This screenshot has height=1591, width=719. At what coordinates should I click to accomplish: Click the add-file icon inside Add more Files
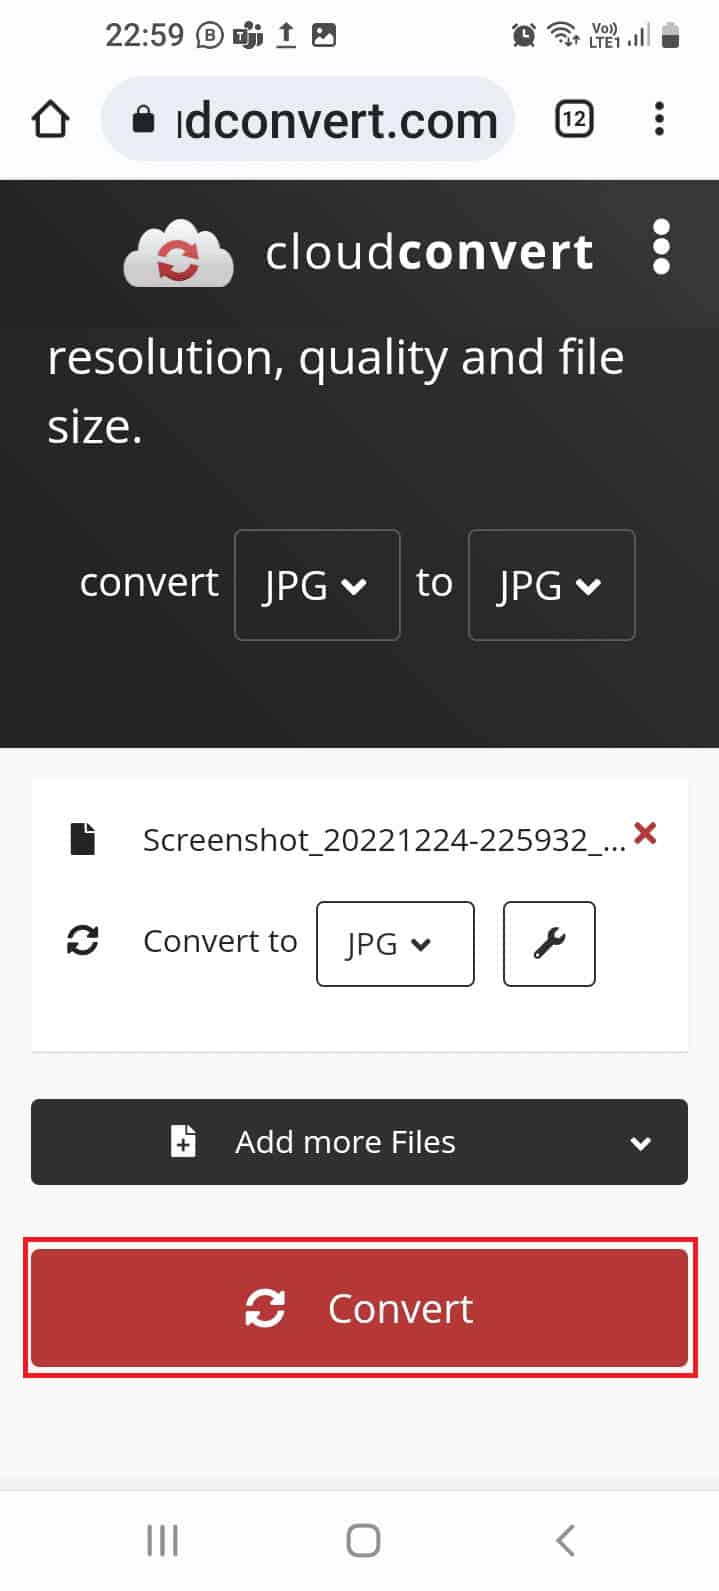tap(183, 1142)
